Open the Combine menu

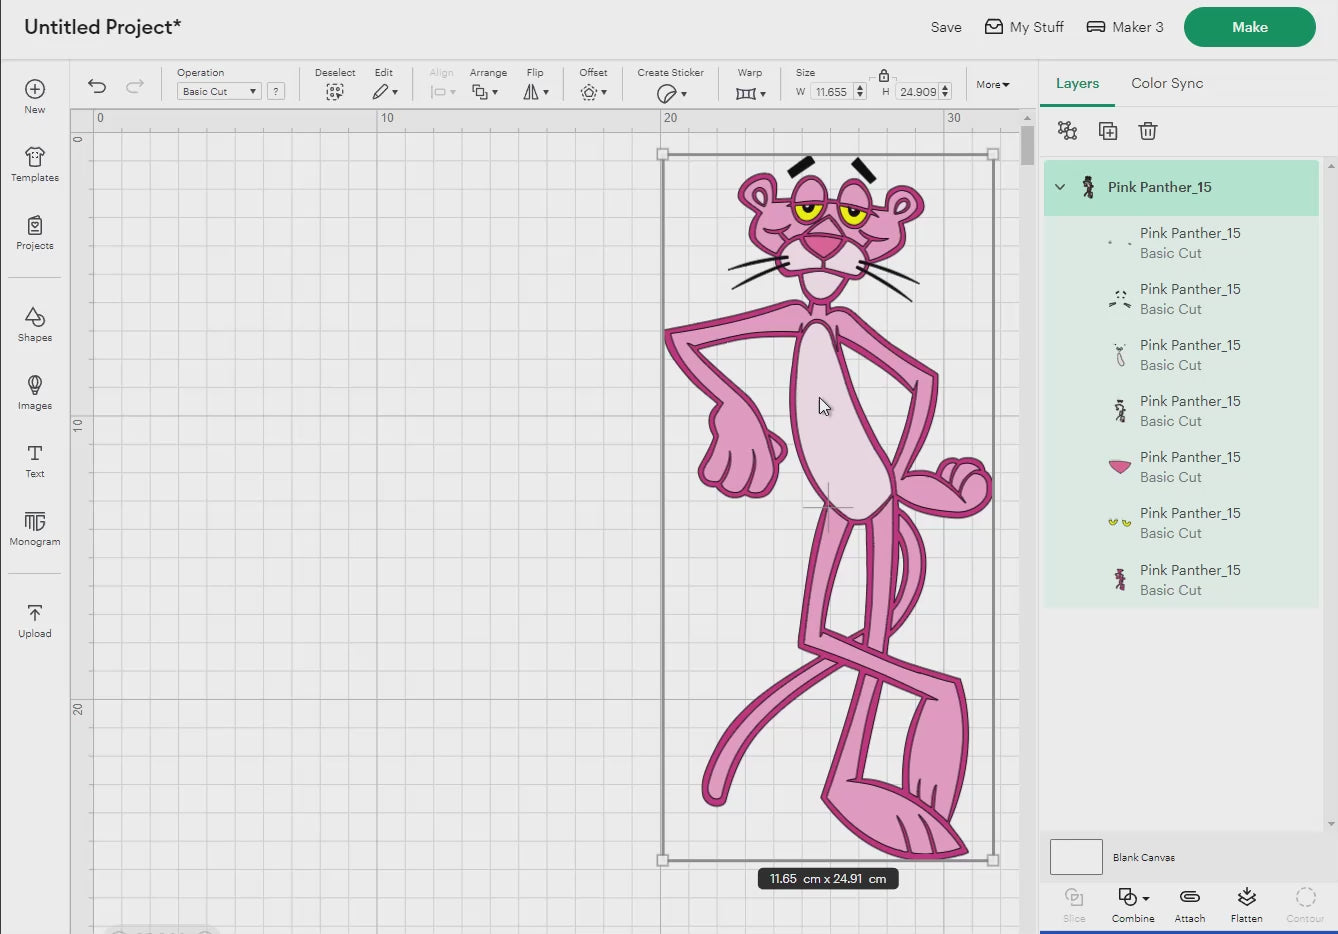tap(1133, 904)
